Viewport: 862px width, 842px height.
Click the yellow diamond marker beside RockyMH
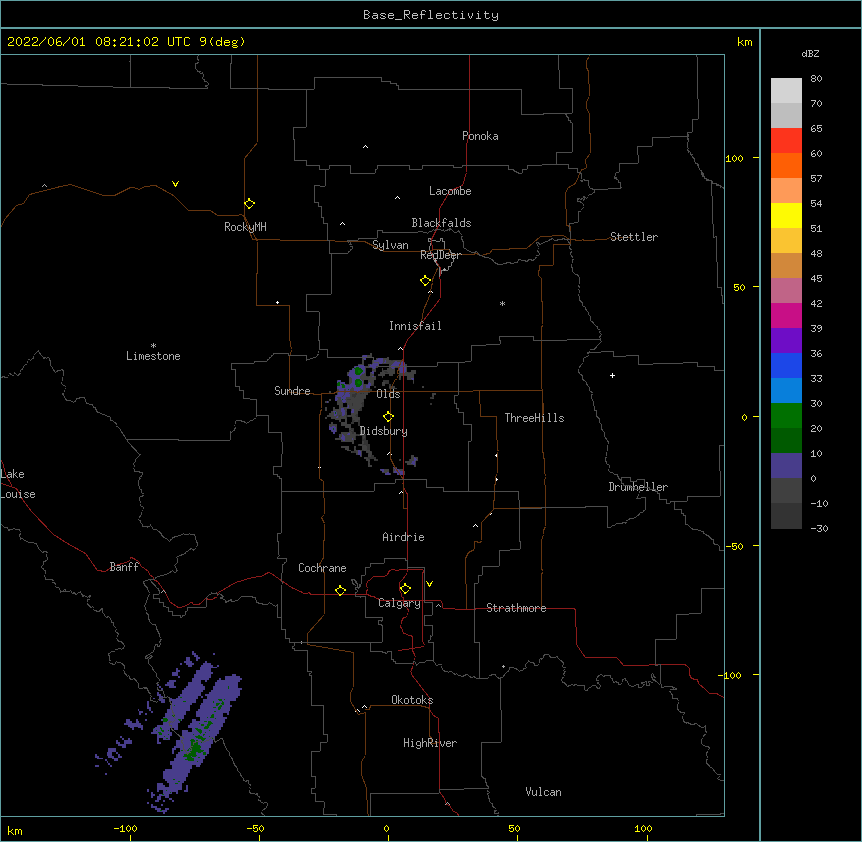(249, 204)
